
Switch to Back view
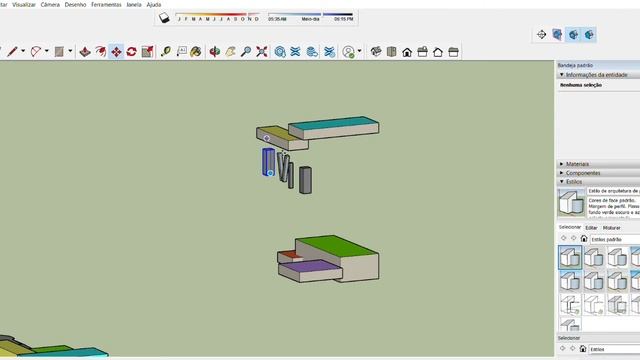(438, 52)
